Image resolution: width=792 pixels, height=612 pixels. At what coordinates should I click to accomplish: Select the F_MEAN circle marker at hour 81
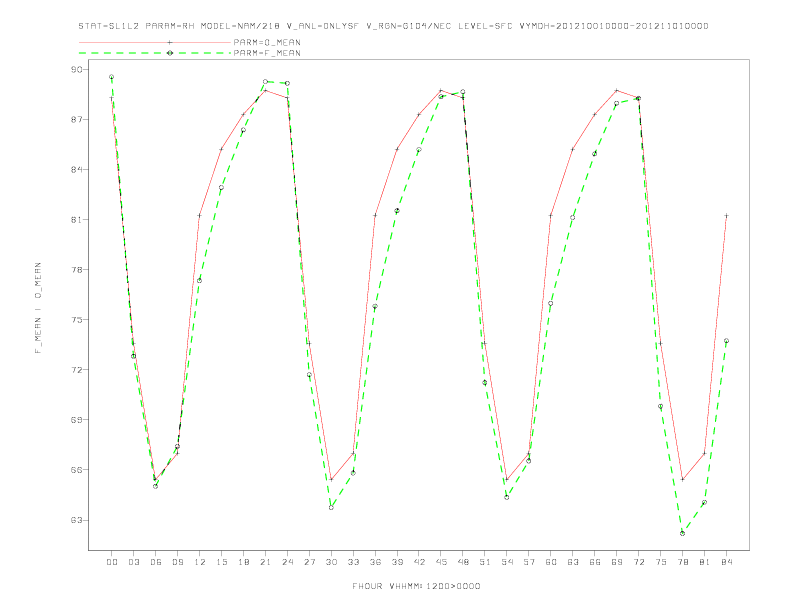(x=704, y=502)
